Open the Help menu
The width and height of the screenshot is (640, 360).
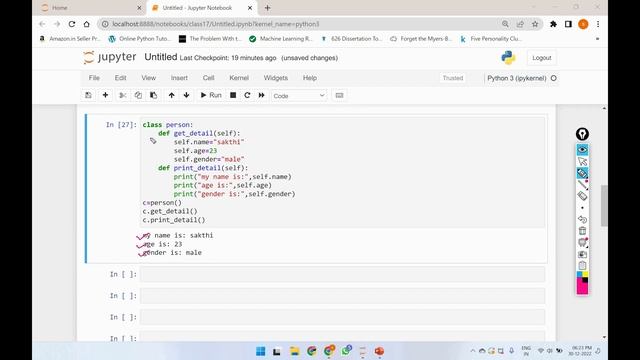310,78
